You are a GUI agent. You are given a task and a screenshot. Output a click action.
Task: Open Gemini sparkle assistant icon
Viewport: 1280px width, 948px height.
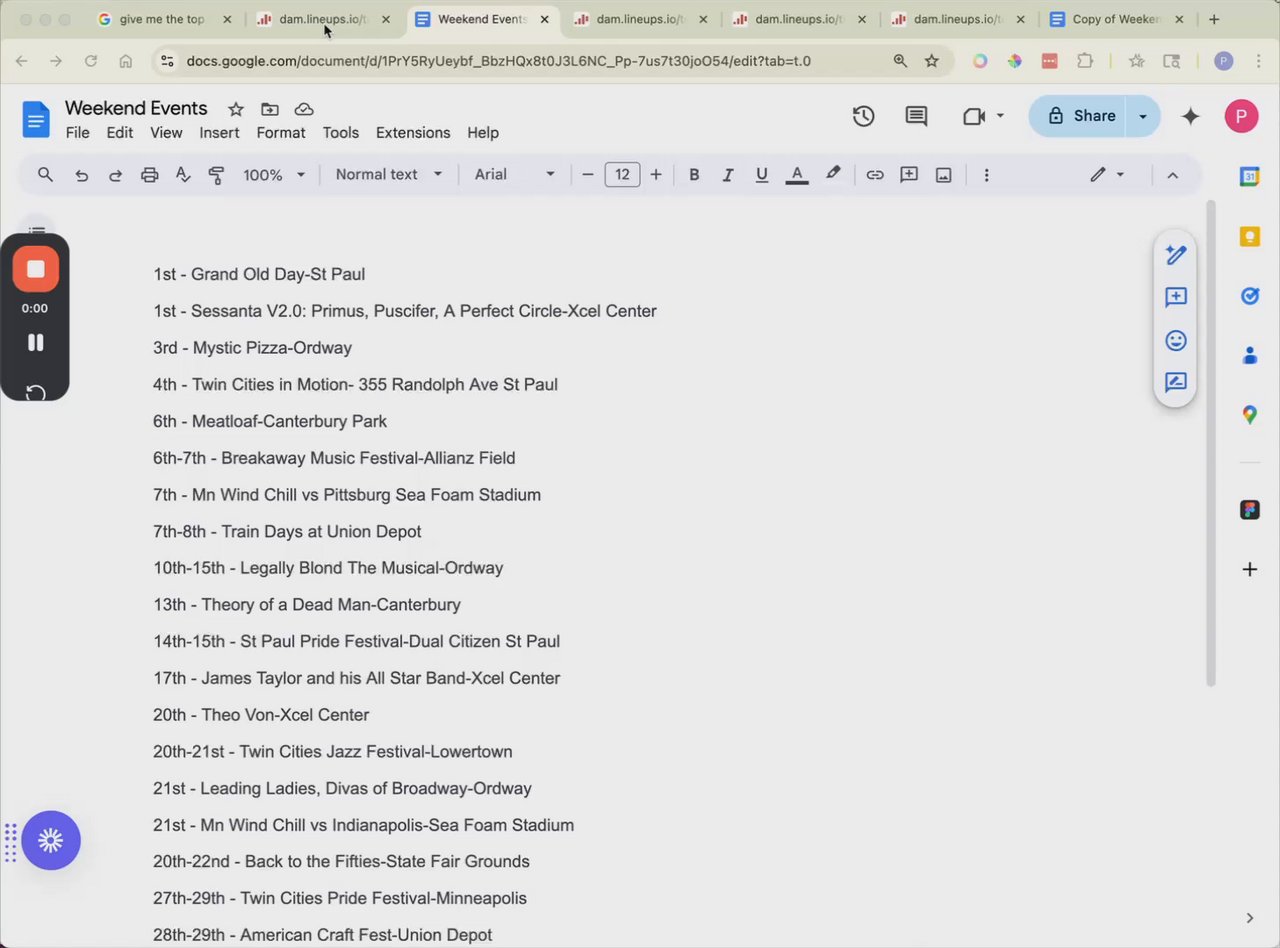click(x=1190, y=117)
